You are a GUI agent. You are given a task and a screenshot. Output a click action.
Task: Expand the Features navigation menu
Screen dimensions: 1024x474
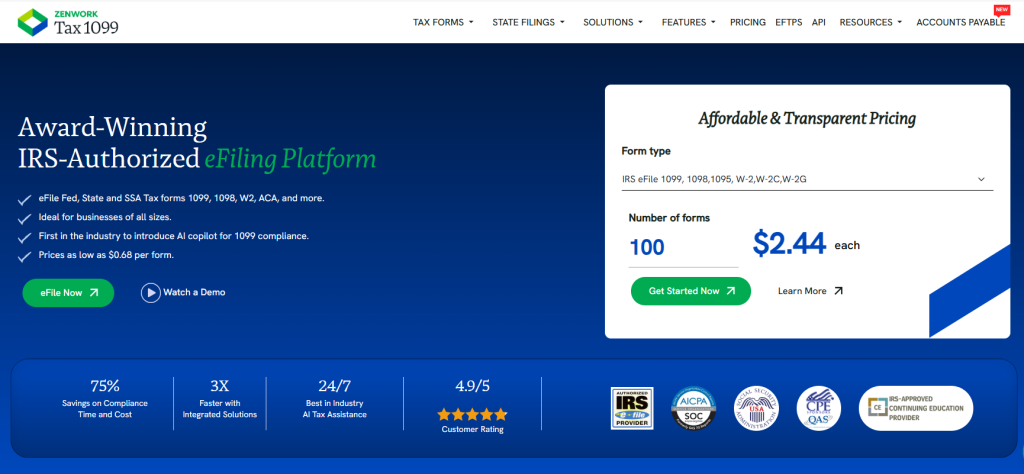click(688, 22)
